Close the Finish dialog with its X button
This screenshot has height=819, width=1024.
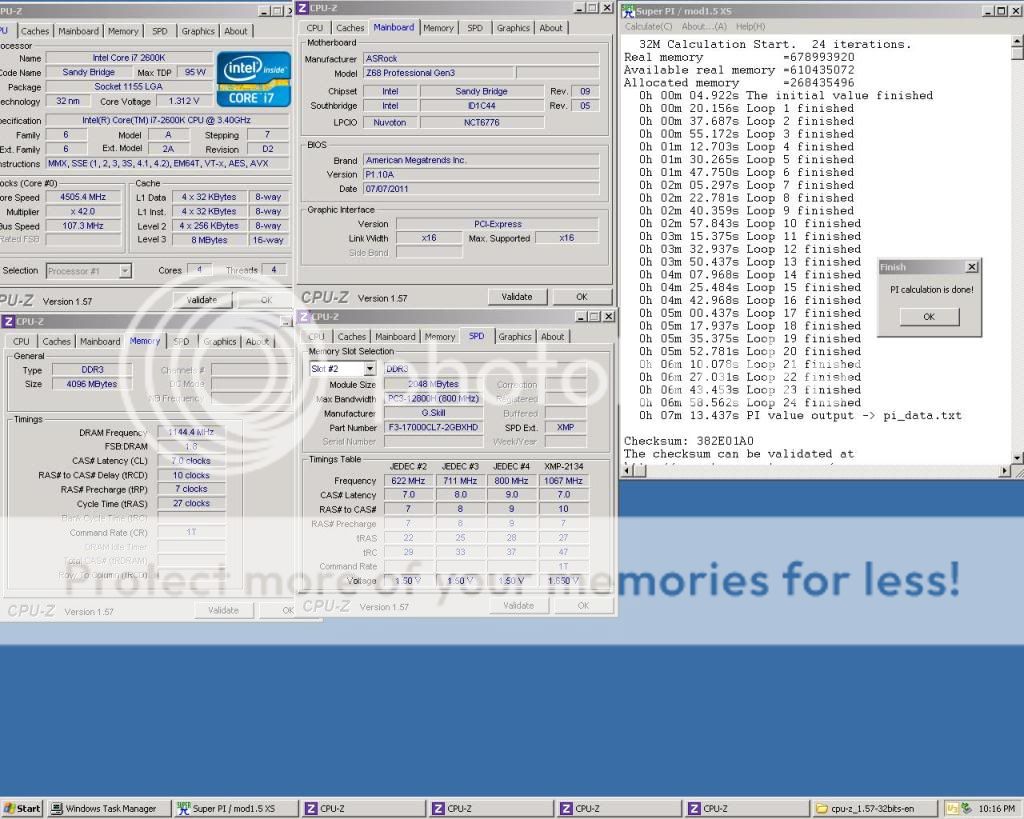point(971,267)
